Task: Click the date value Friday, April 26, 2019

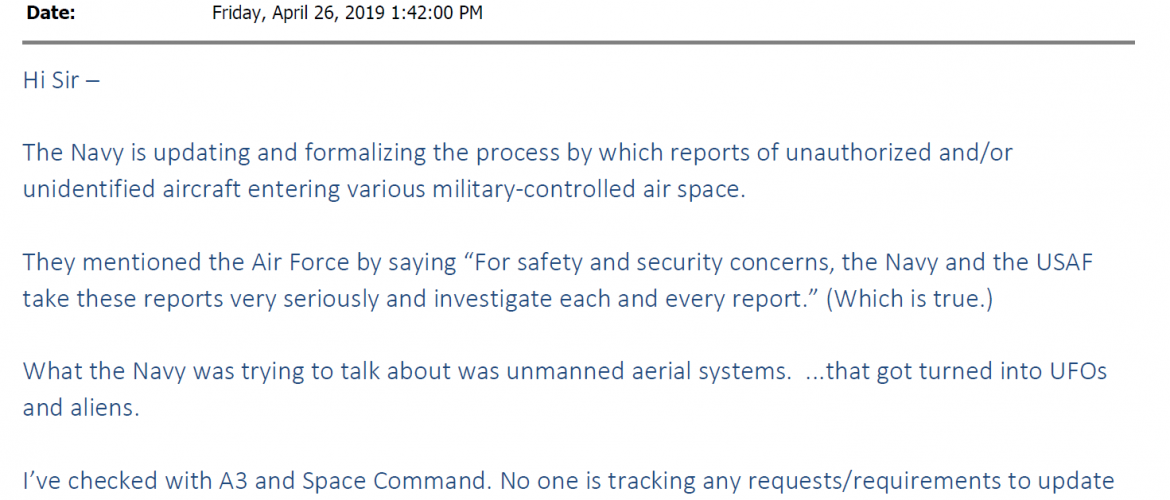Action: tap(301, 13)
